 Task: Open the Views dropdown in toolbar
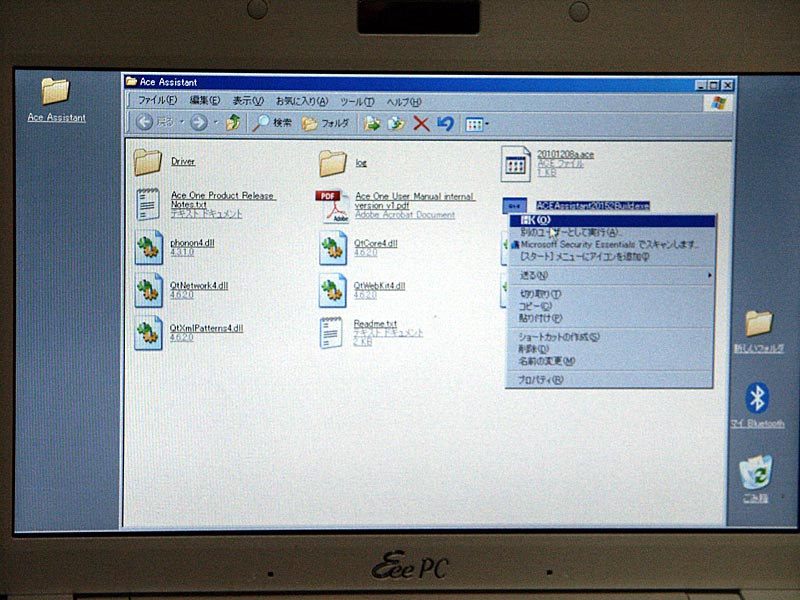[x=477, y=124]
